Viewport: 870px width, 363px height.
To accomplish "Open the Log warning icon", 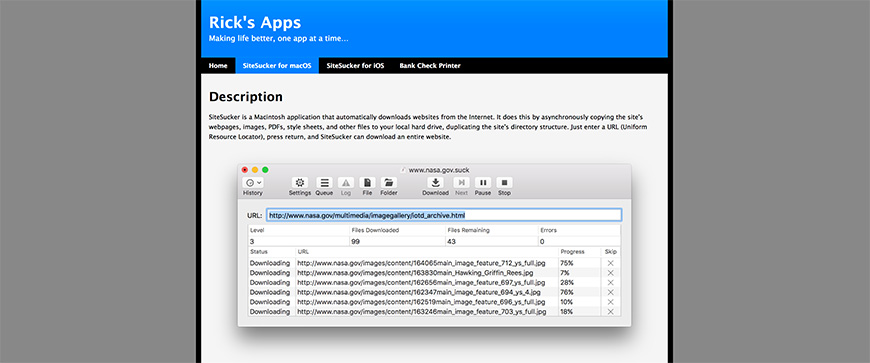I will [346, 183].
